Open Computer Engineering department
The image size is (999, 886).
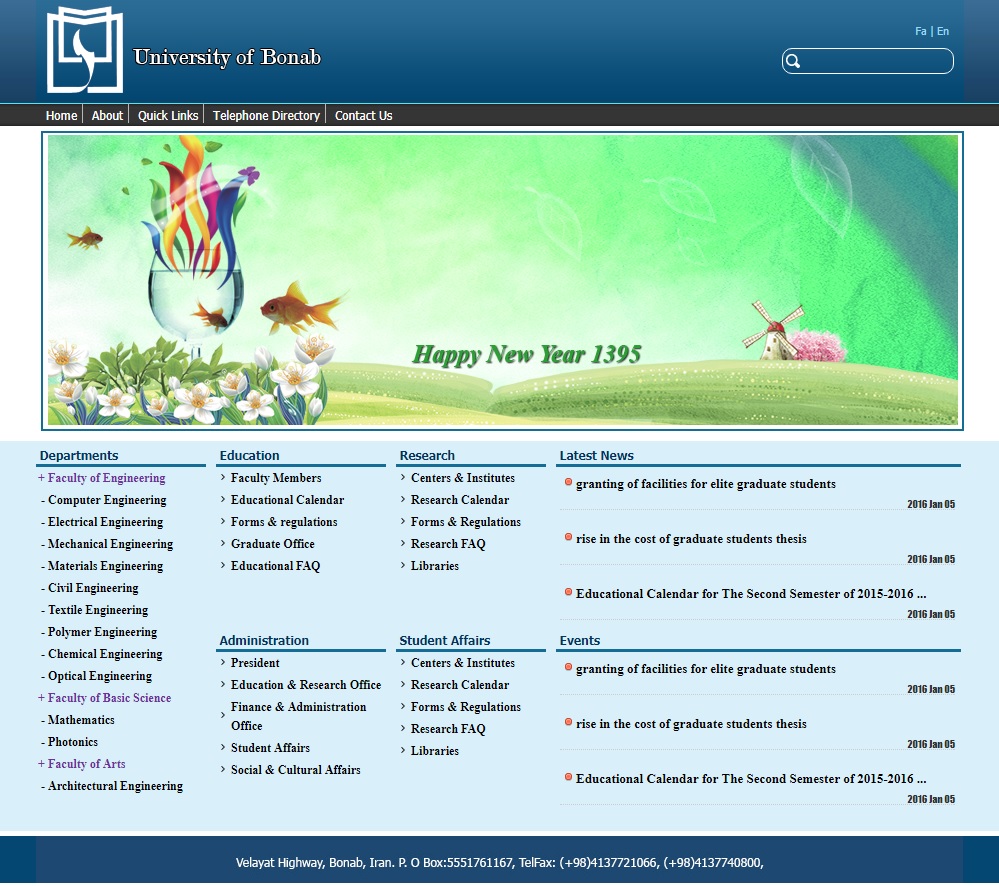pyautogui.click(x=107, y=500)
